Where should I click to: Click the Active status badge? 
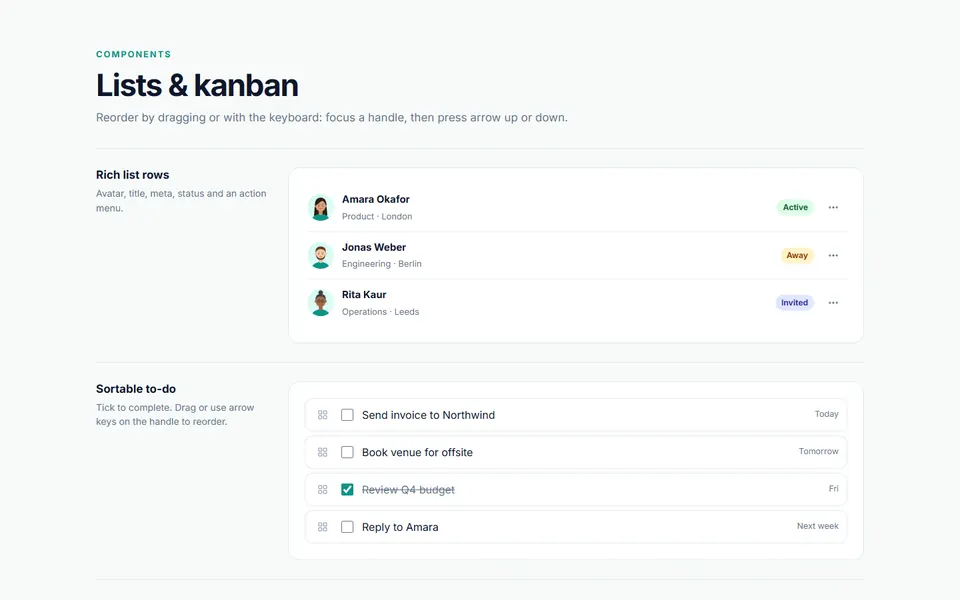[795, 208]
